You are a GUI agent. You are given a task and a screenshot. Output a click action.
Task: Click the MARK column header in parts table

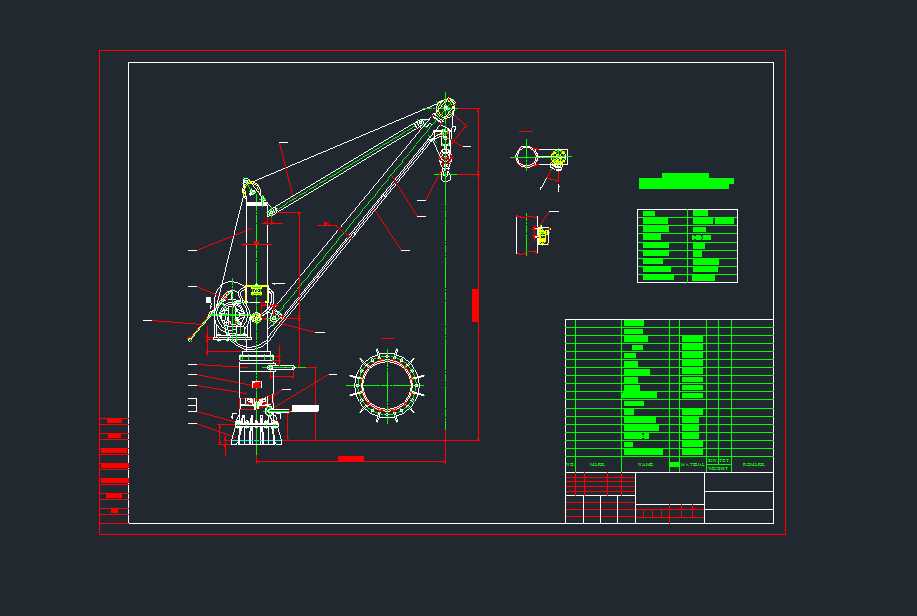click(597, 465)
